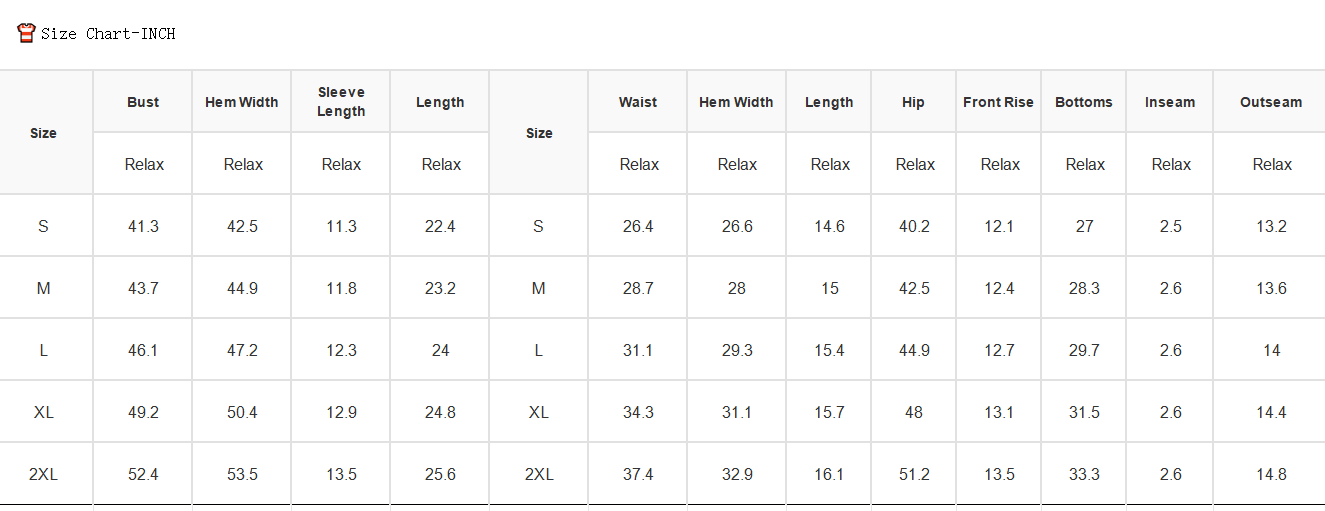Click the XL hip value 48
1325x511 pixels.
click(914, 412)
